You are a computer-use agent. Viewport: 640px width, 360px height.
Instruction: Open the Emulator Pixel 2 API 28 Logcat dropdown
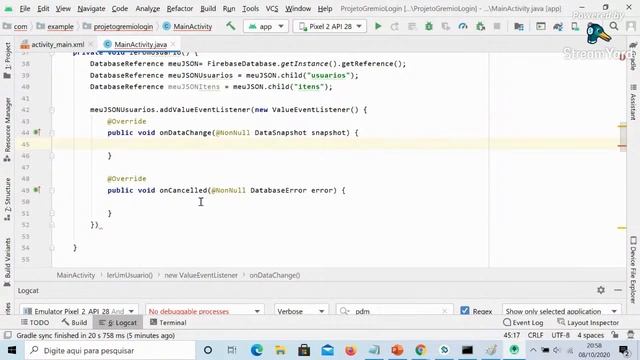[x=79, y=311]
